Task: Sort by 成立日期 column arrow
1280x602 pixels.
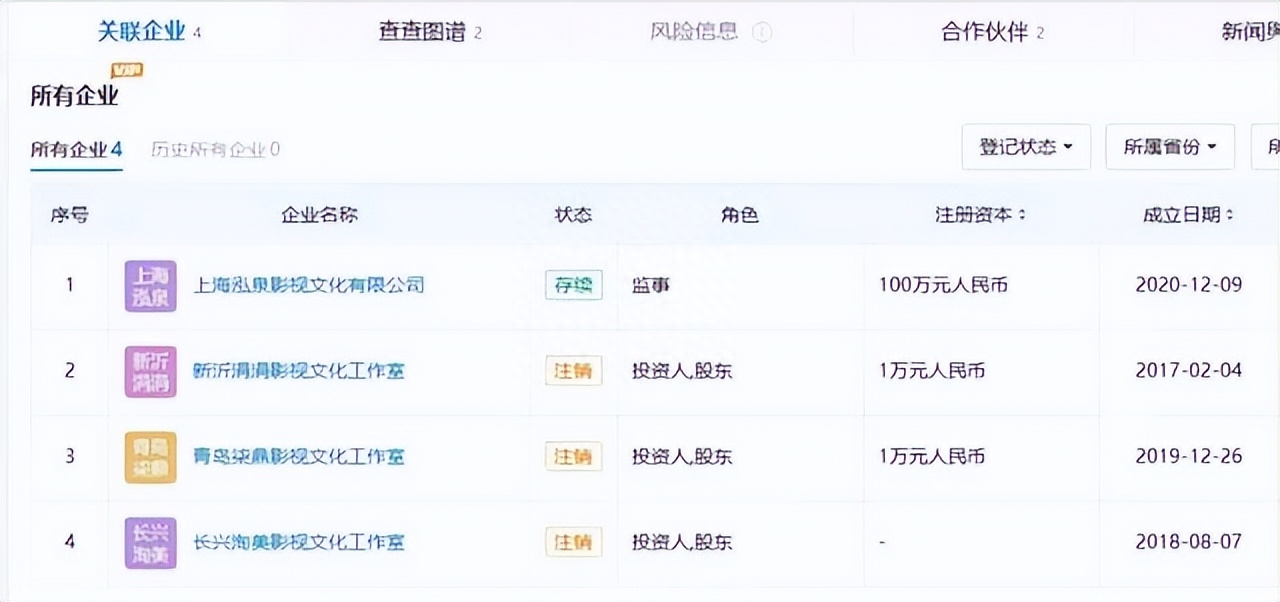Action: [x=1229, y=215]
